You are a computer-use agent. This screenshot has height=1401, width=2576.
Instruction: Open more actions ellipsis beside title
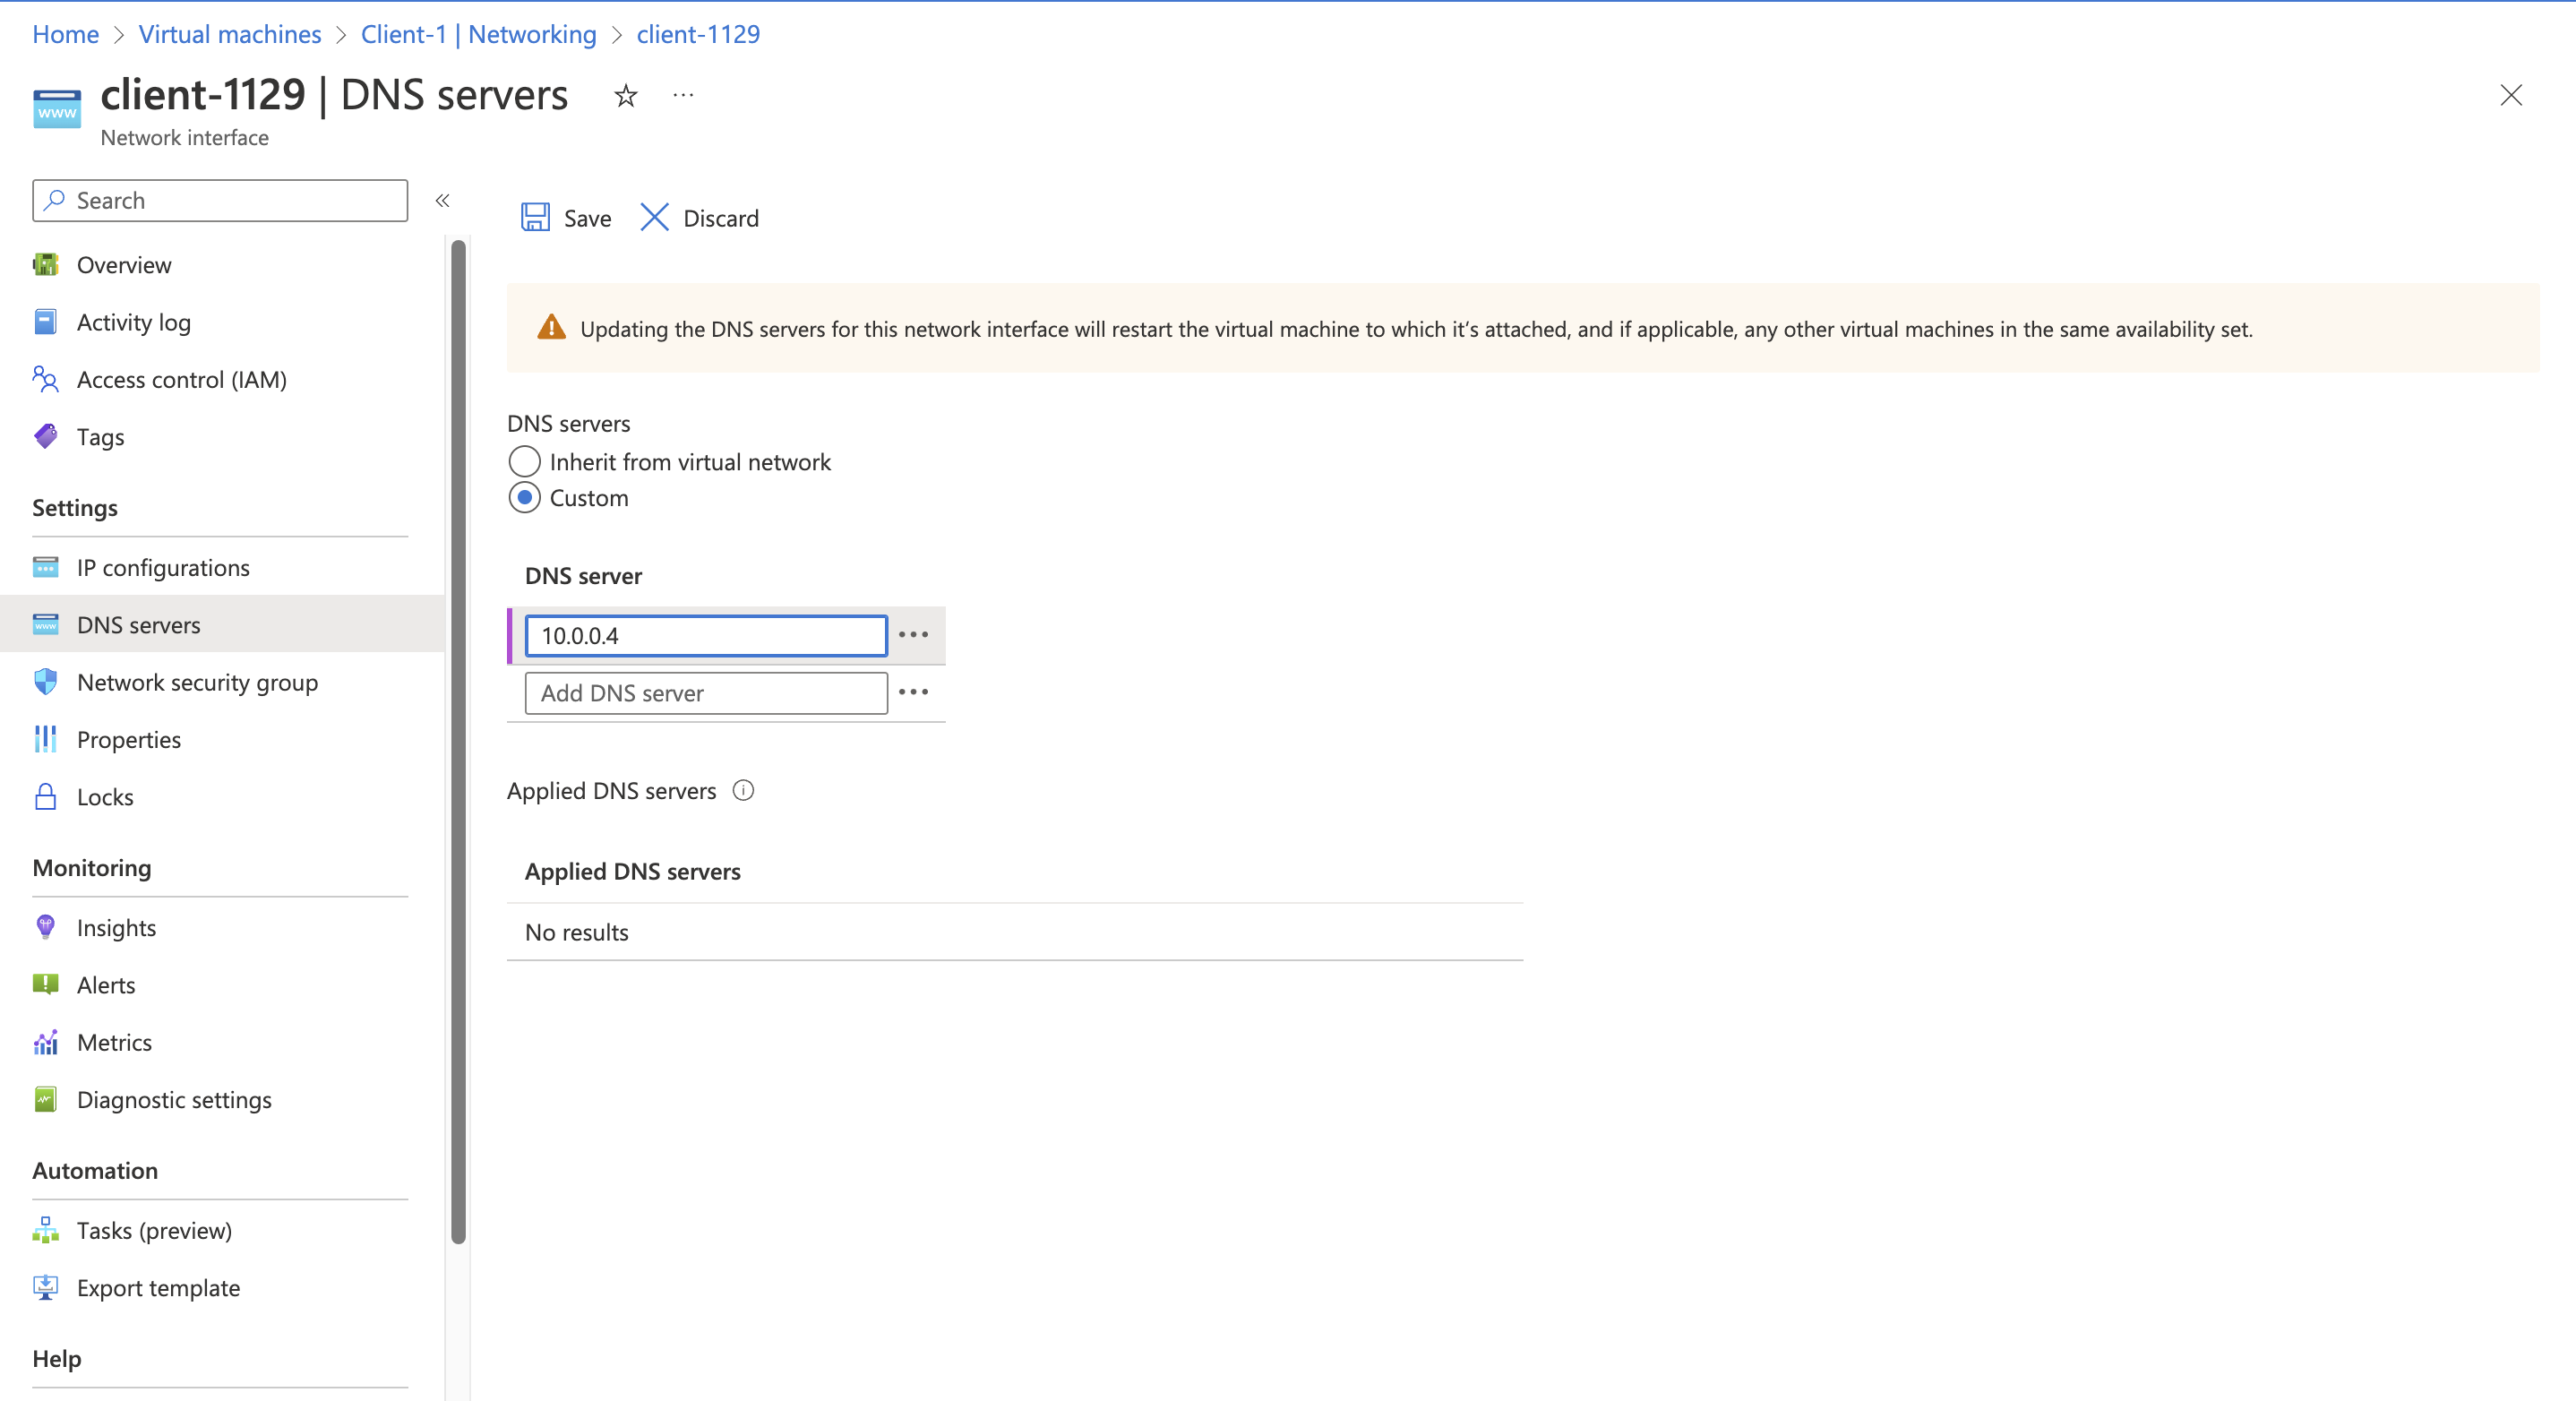pos(683,96)
